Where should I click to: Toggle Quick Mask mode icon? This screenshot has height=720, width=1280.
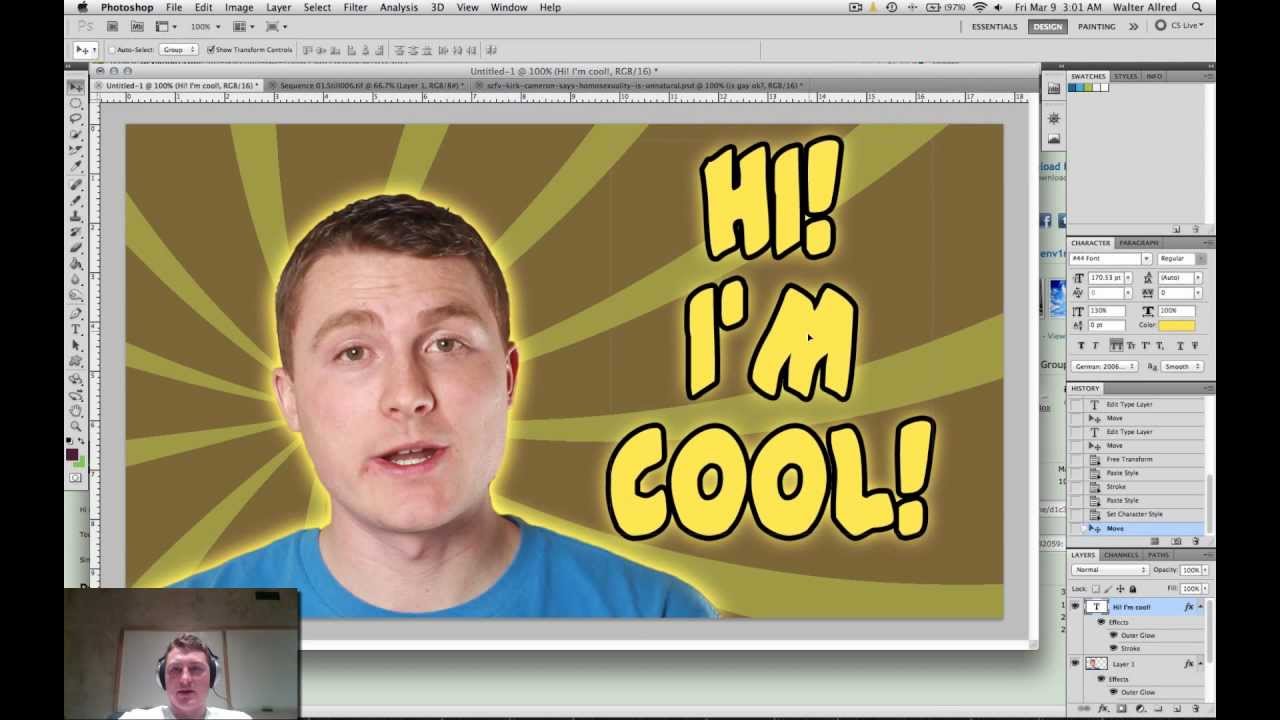tap(76, 478)
